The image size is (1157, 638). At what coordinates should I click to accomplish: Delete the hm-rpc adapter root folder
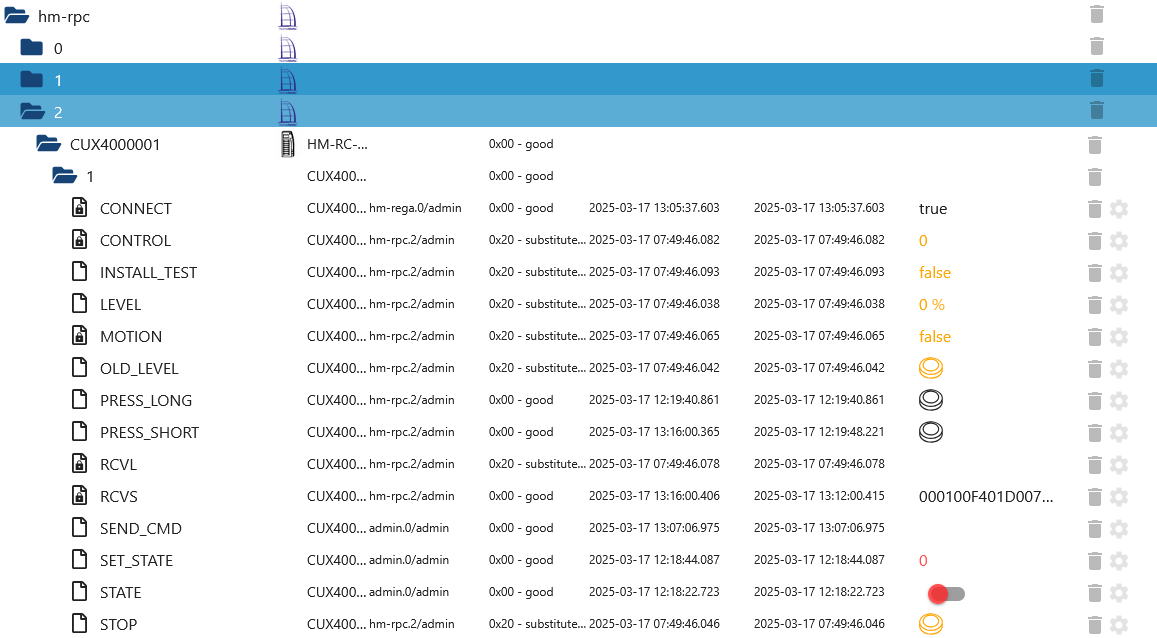click(1096, 15)
